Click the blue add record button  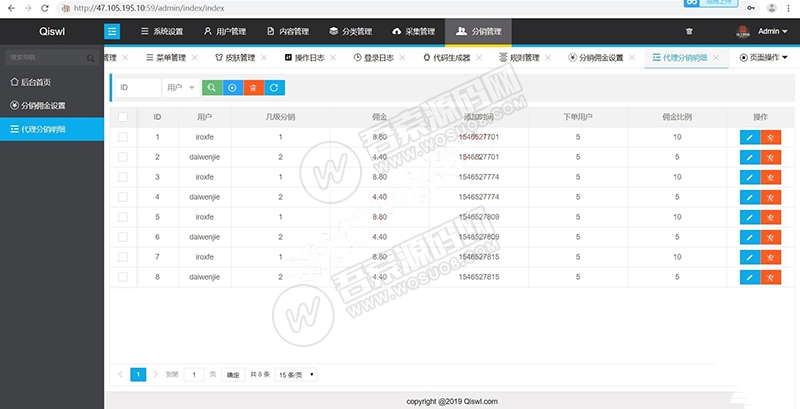click(x=232, y=88)
